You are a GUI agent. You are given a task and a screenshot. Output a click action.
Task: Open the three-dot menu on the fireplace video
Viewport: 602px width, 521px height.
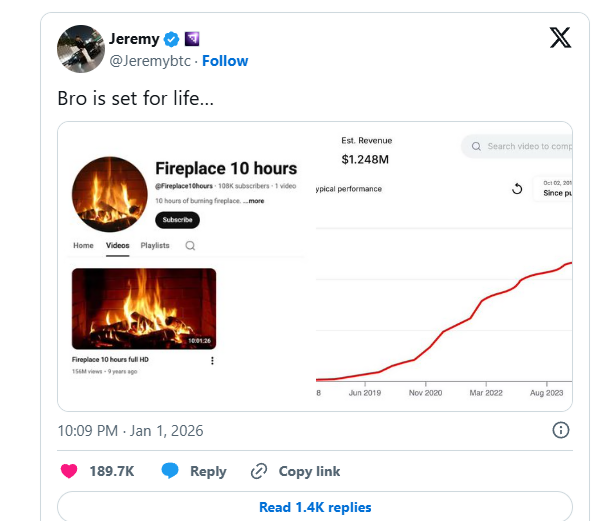pos(212,361)
